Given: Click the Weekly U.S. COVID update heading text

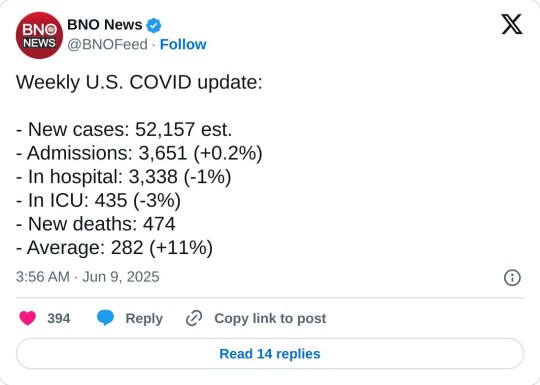Looking at the screenshot, I should pyautogui.click(x=139, y=83).
